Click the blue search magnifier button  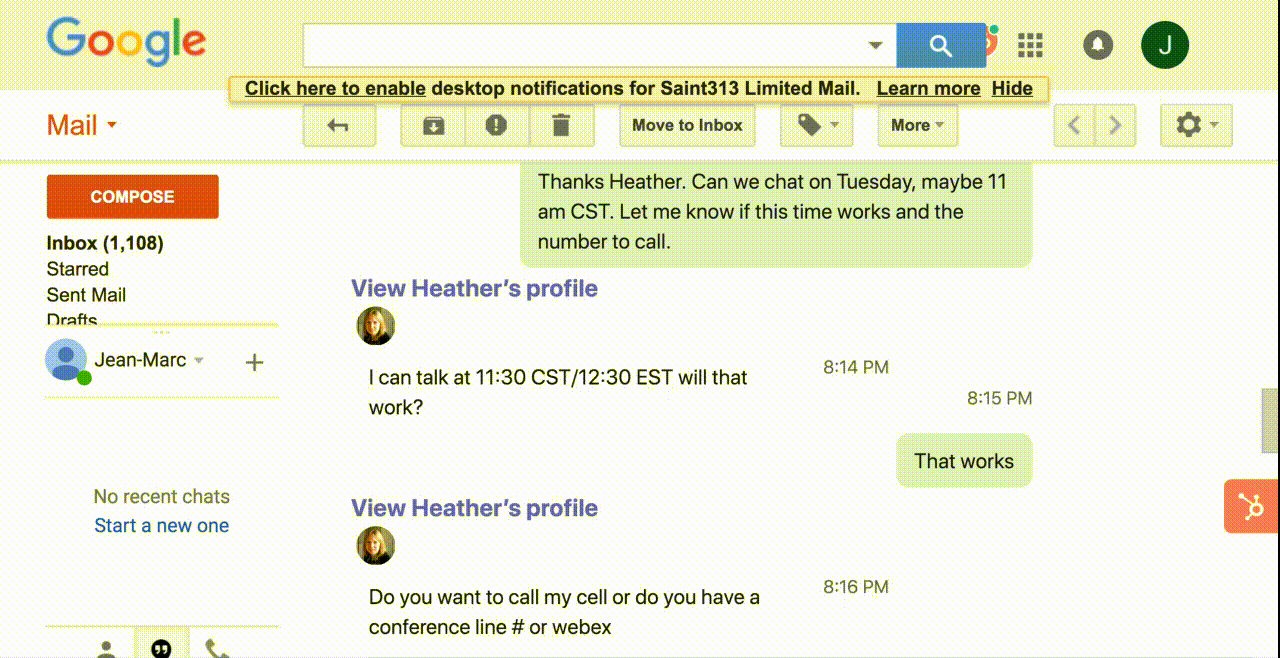[x=940, y=46]
